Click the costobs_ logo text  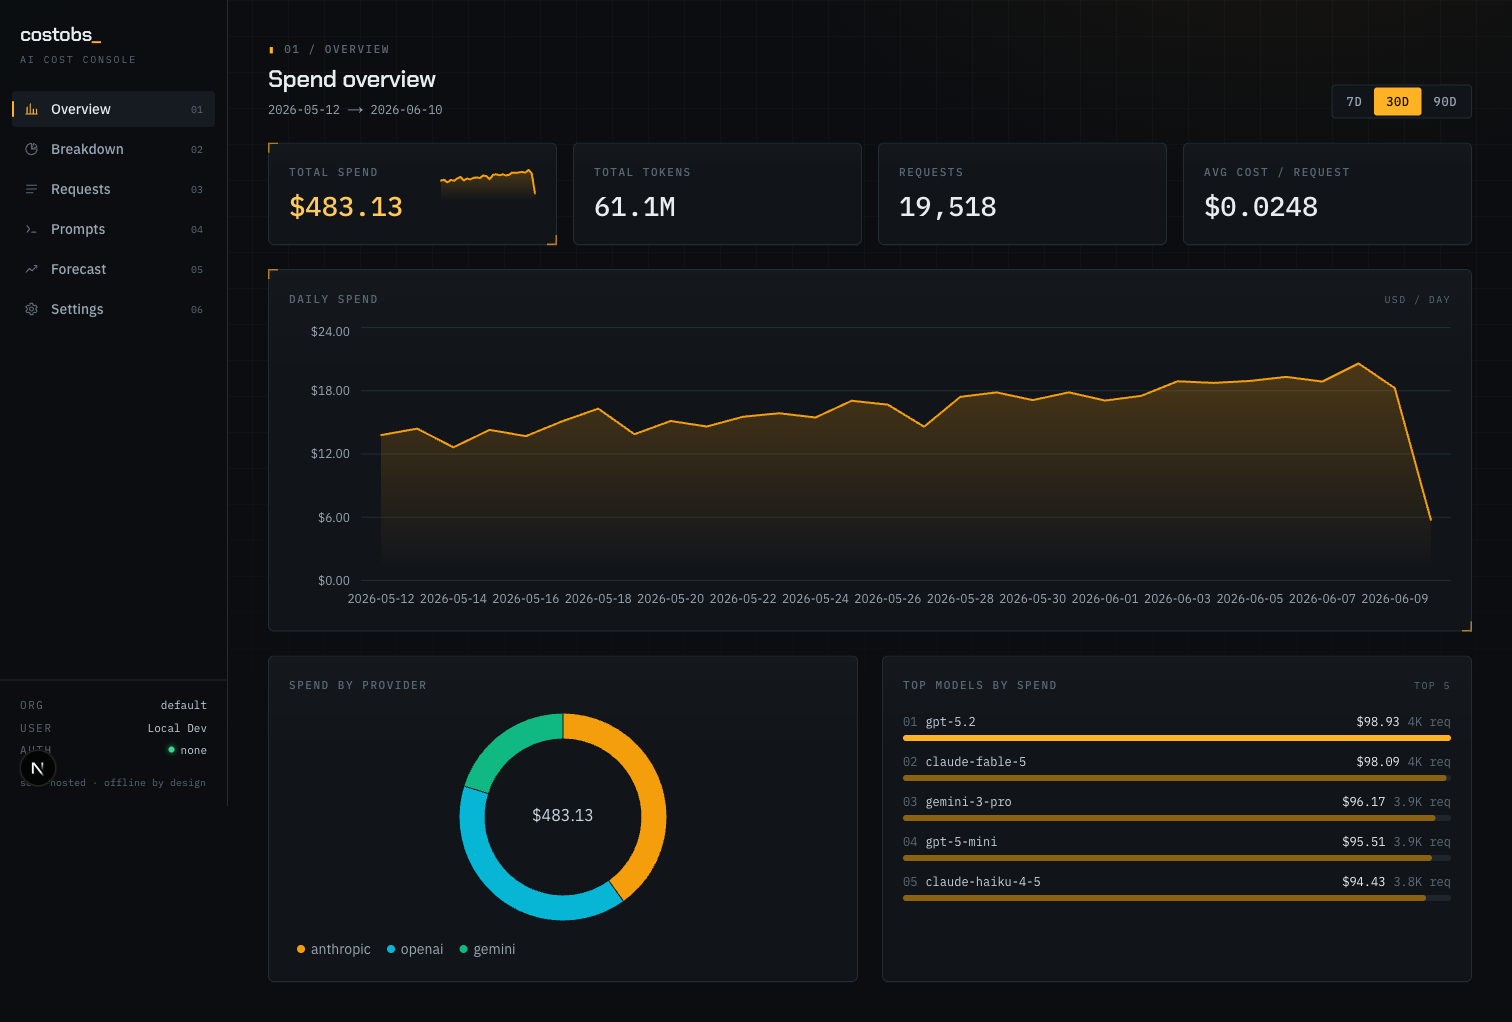coord(61,35)
